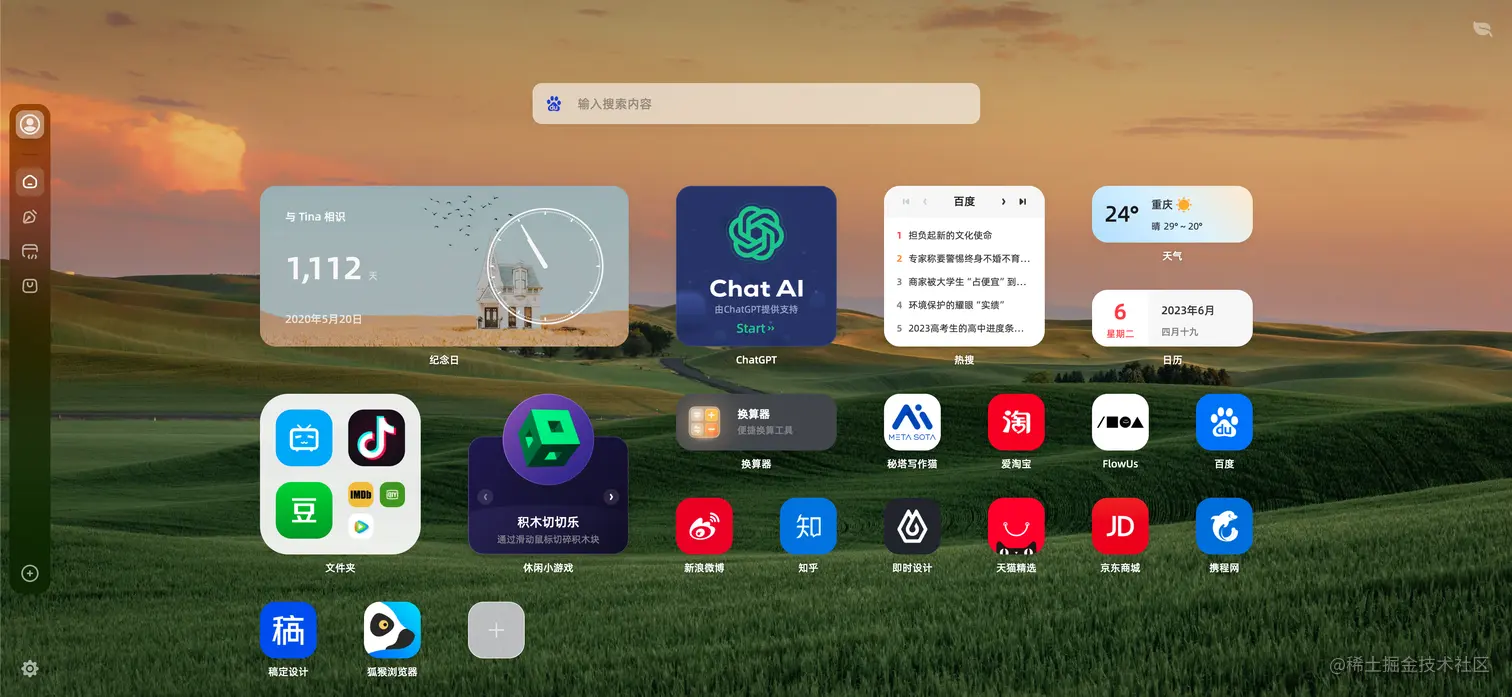The height and width of the screenshot is (697, 1512).
Task: Open the Tina anniversary widget
Action: point(444,266)
